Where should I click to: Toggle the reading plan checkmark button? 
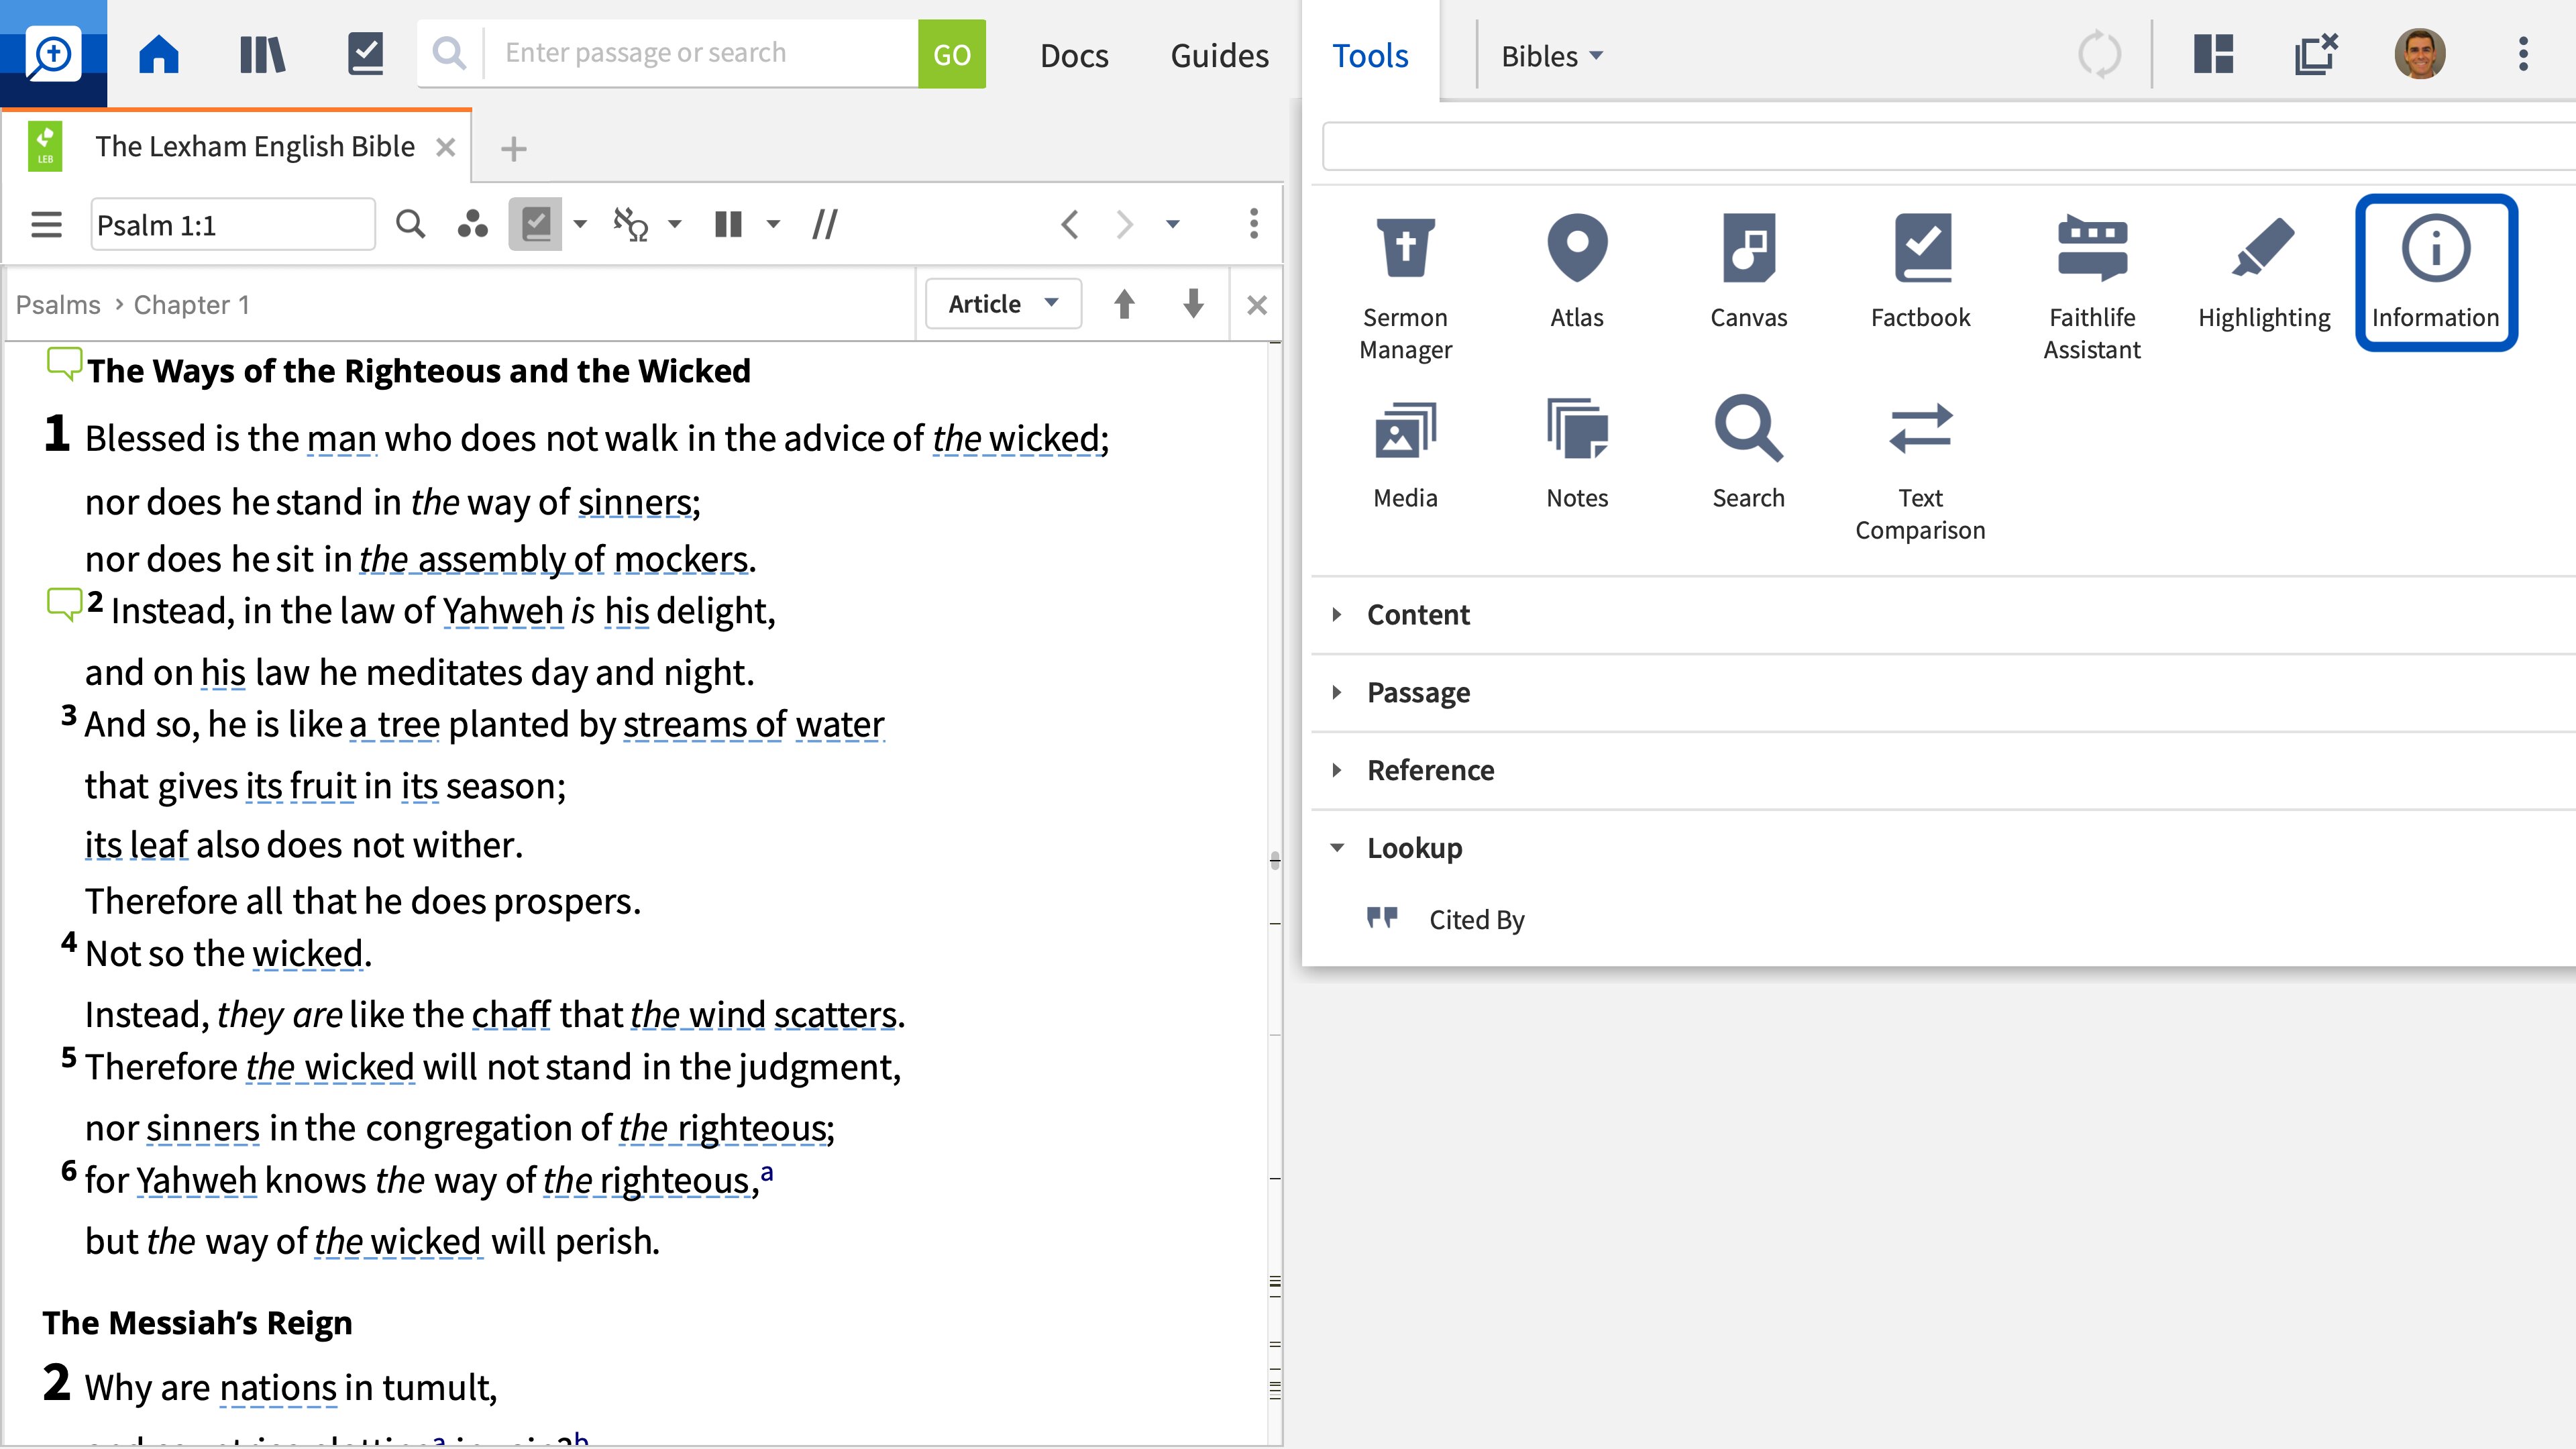536,224
